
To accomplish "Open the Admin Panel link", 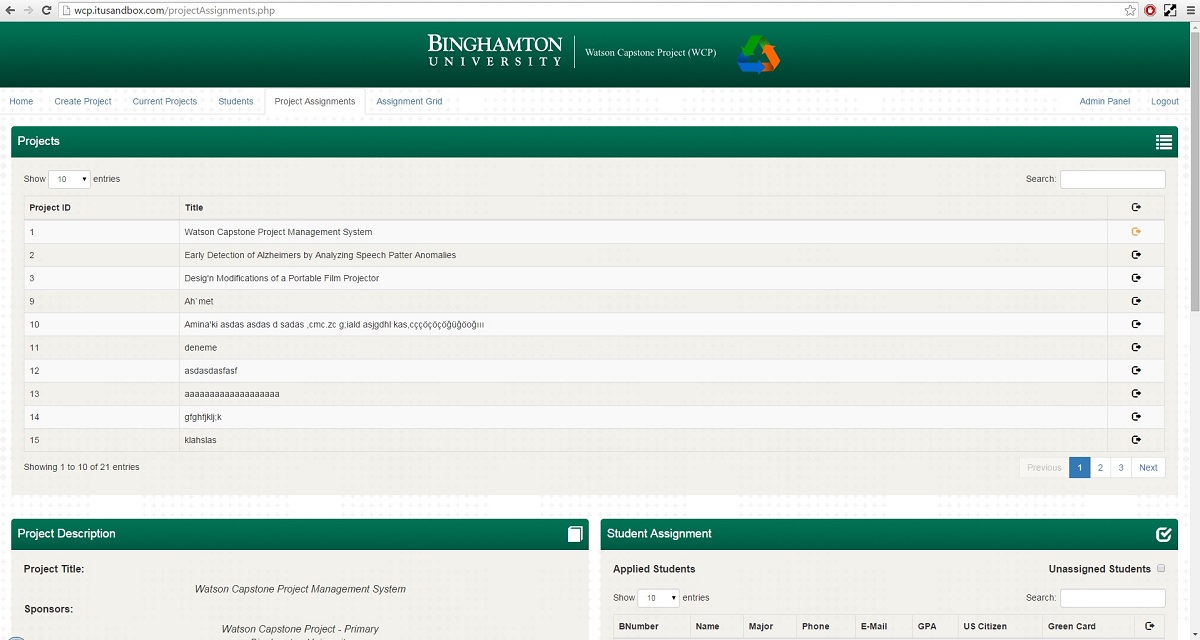I will click(x=1104, y=101).
